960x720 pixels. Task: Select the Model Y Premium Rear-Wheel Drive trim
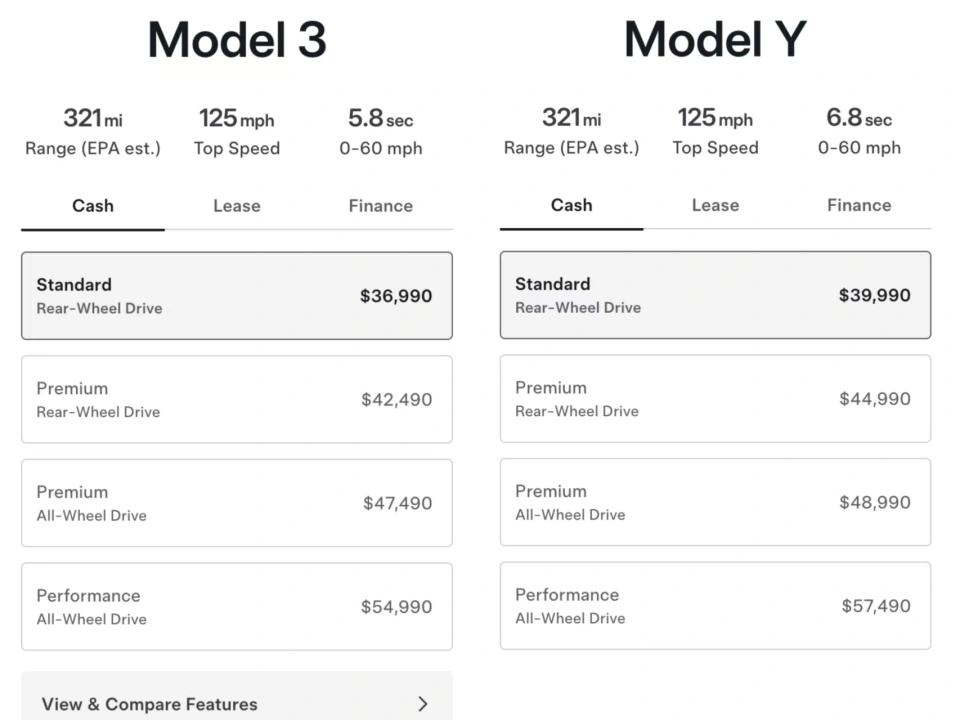click(x=715, y=398)
